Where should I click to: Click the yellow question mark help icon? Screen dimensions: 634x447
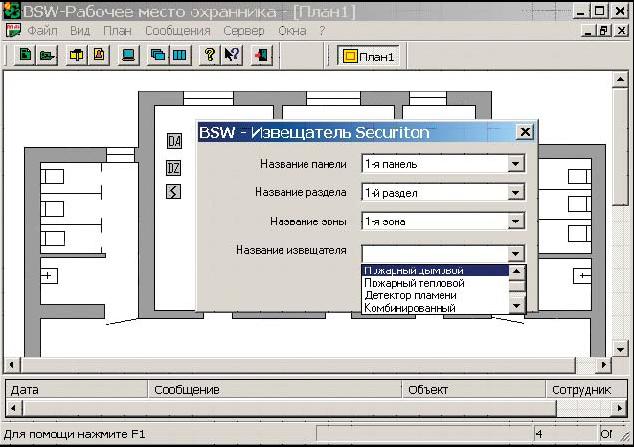[x=209, y=55]
